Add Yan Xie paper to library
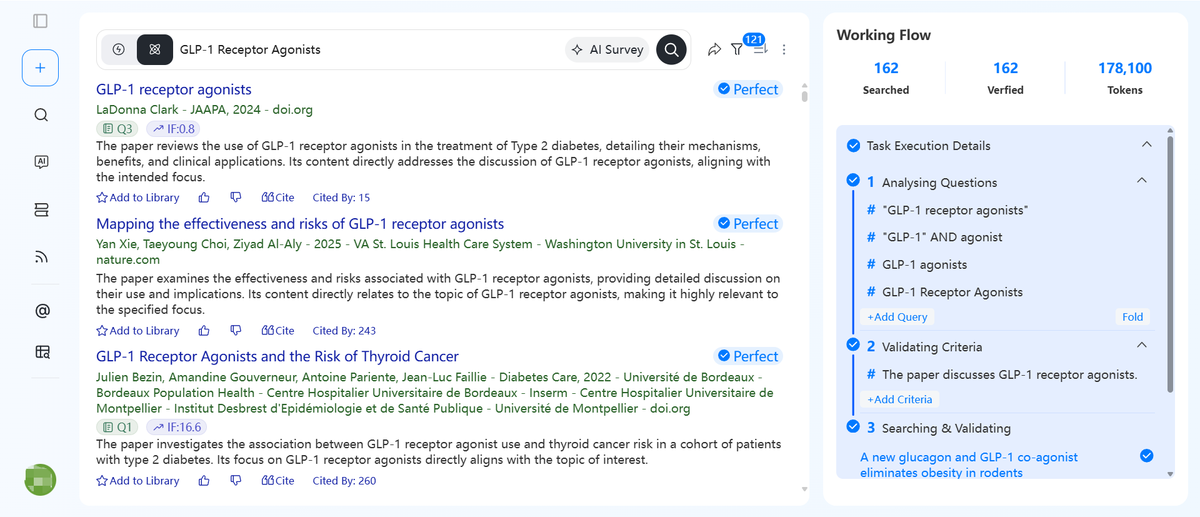Screen dimensions: 1200x517 tap(138, 331)
